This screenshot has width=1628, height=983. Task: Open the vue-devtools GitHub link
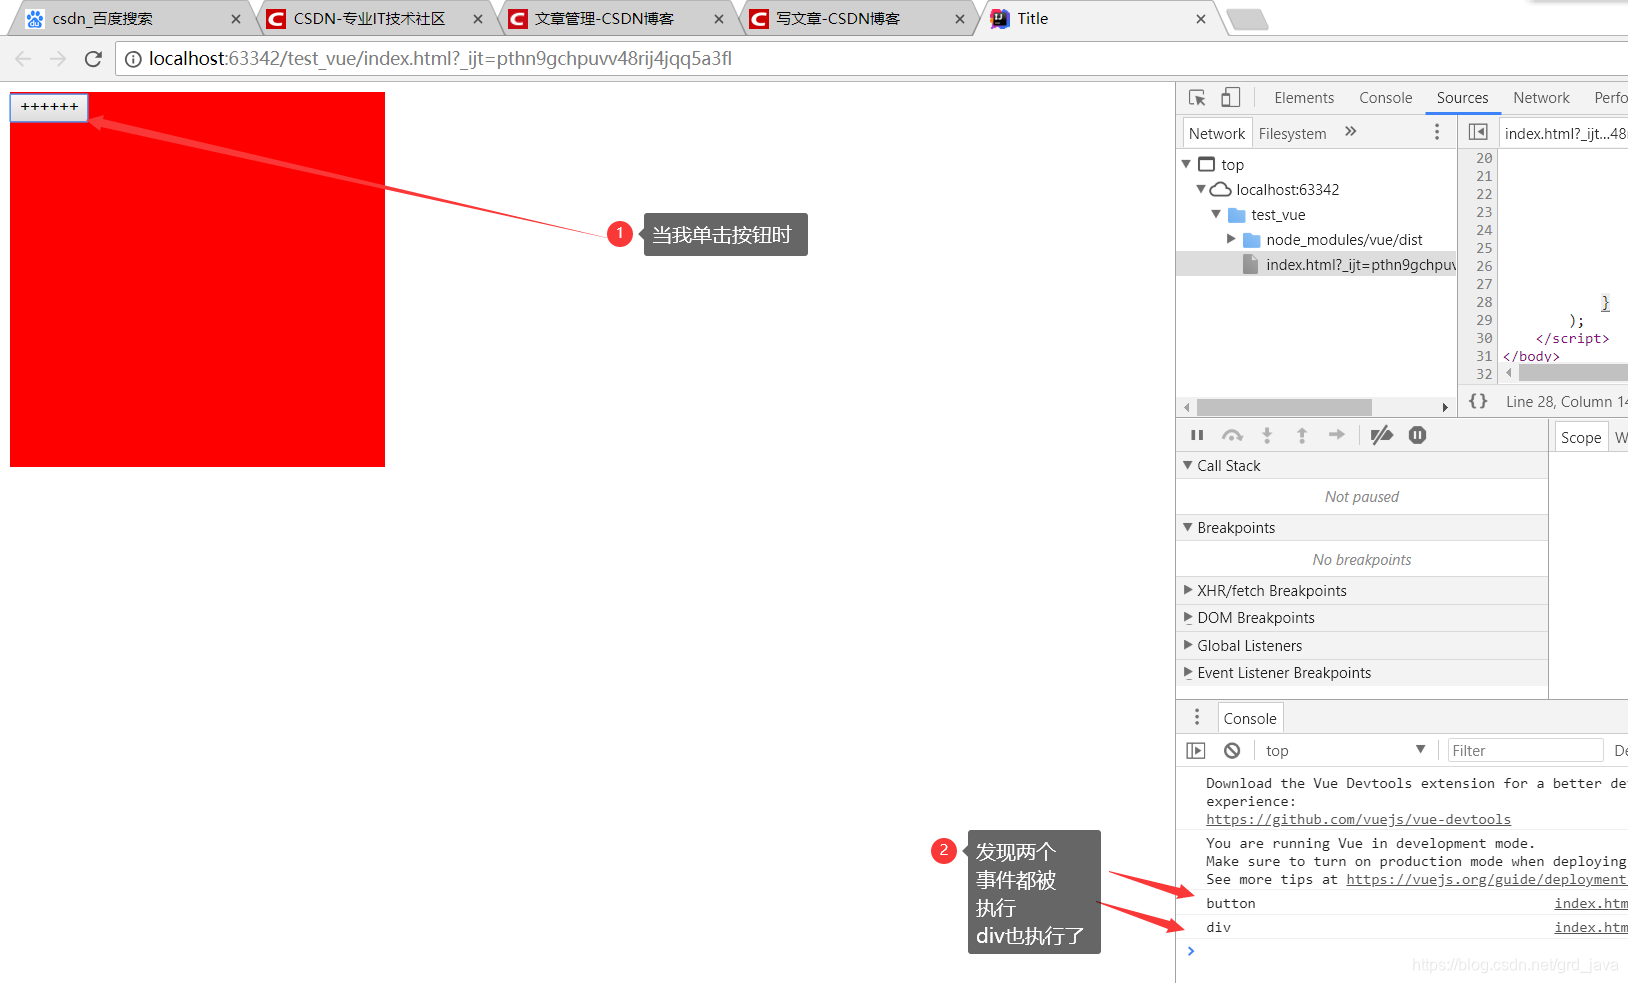[1358, 819]
